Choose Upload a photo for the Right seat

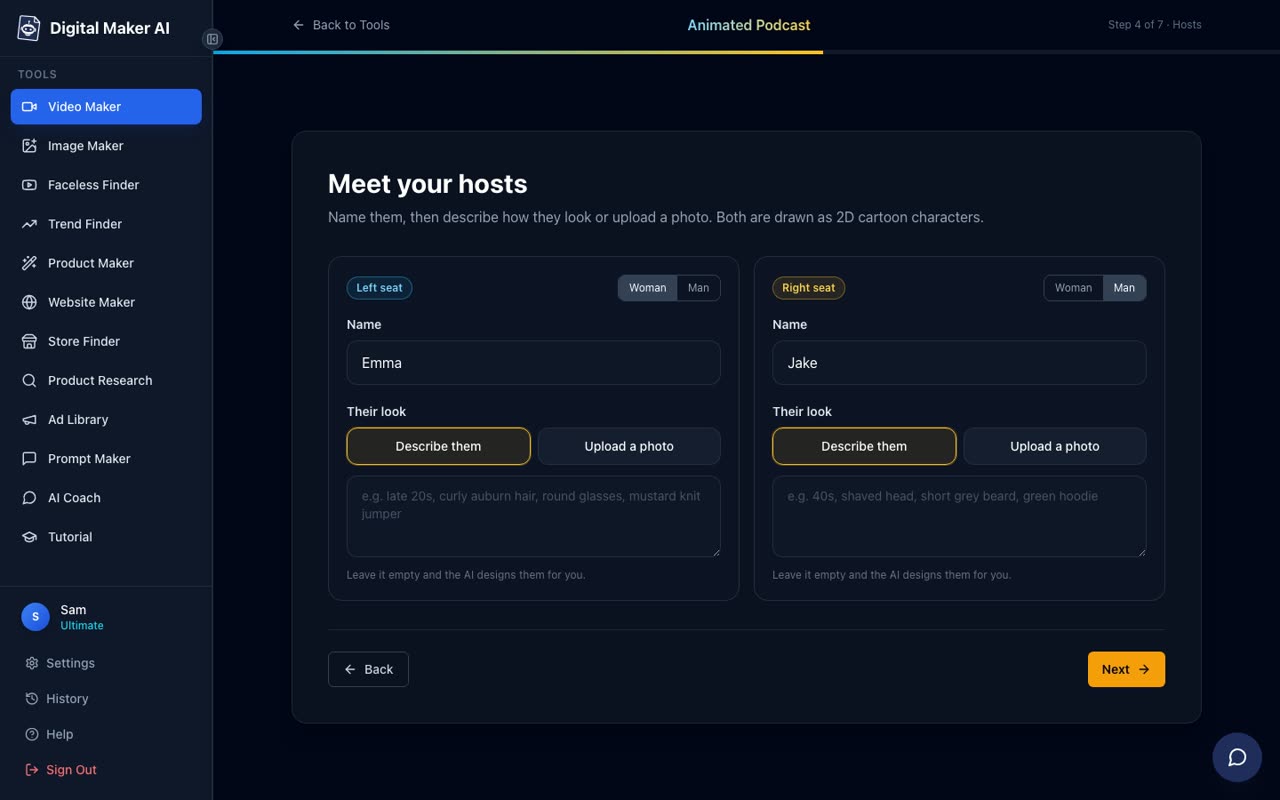coord(1055,446)
